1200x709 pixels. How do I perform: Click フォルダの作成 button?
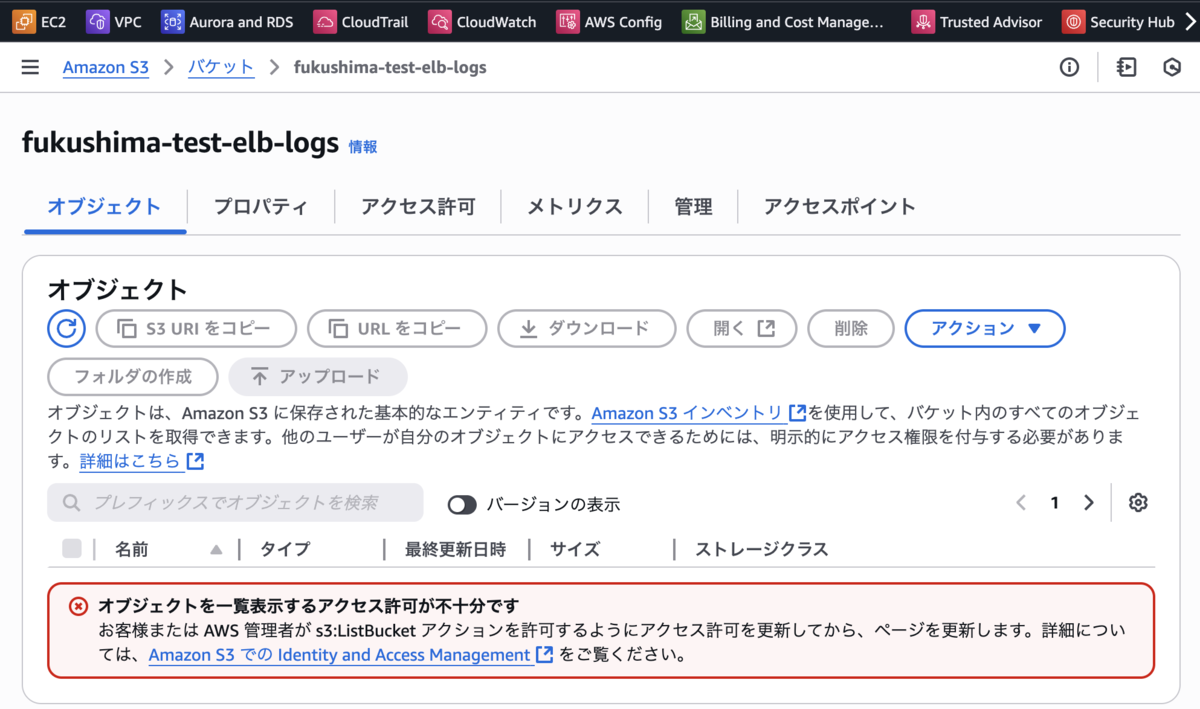[x=132, y=377]
